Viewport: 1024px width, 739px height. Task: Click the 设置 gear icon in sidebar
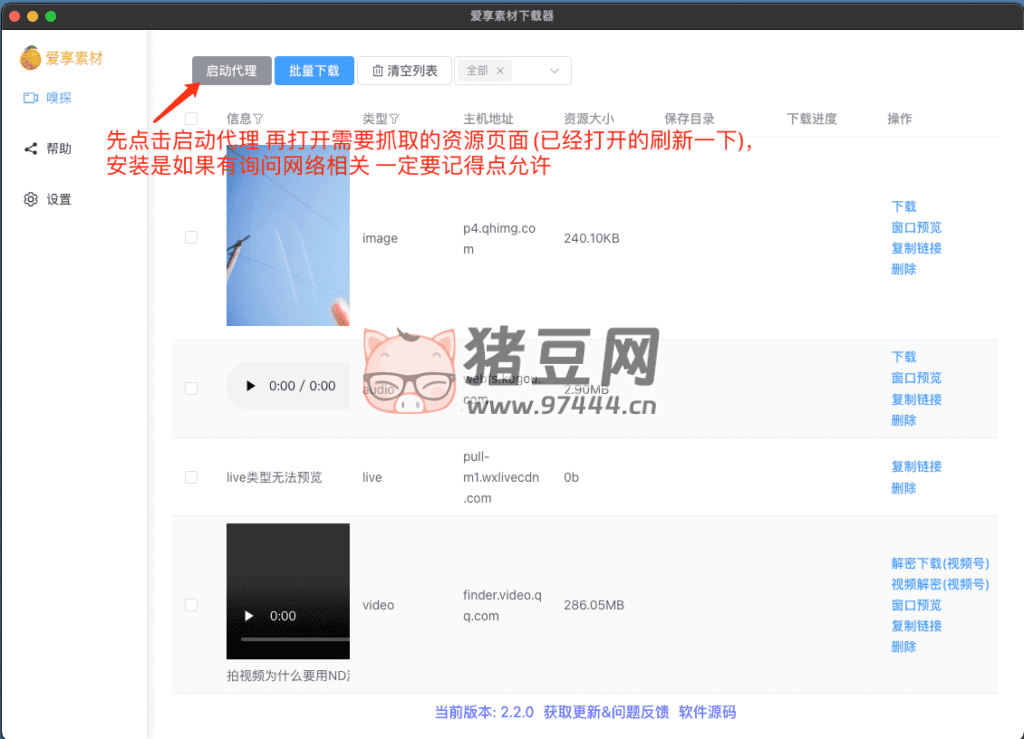pos(31,200)
